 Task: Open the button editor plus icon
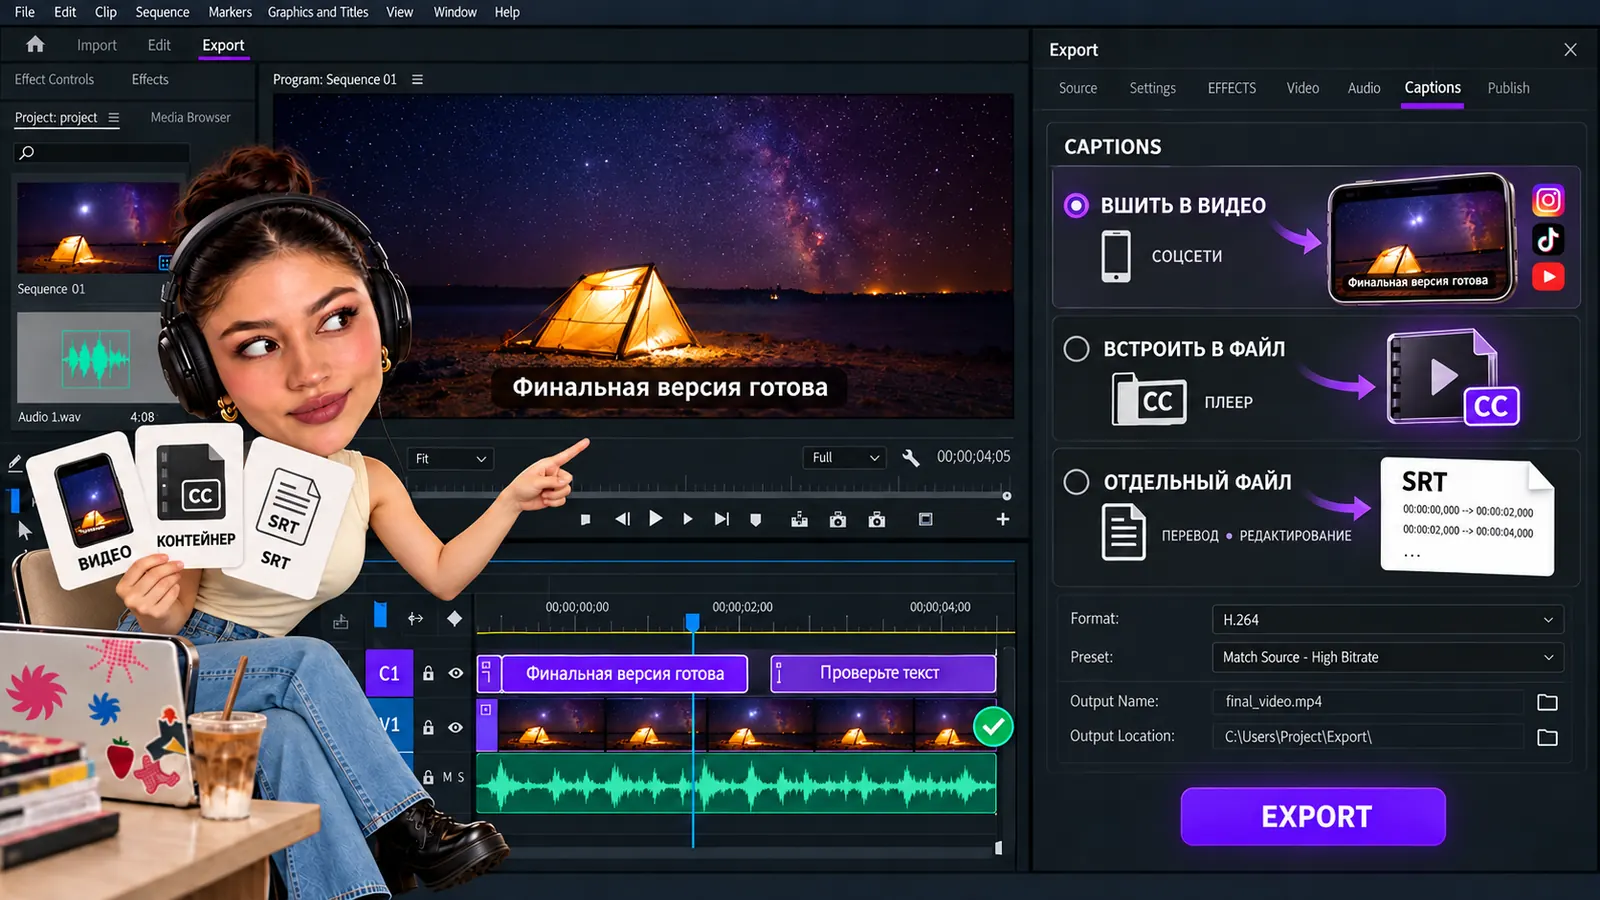(x=1002, y=519)
